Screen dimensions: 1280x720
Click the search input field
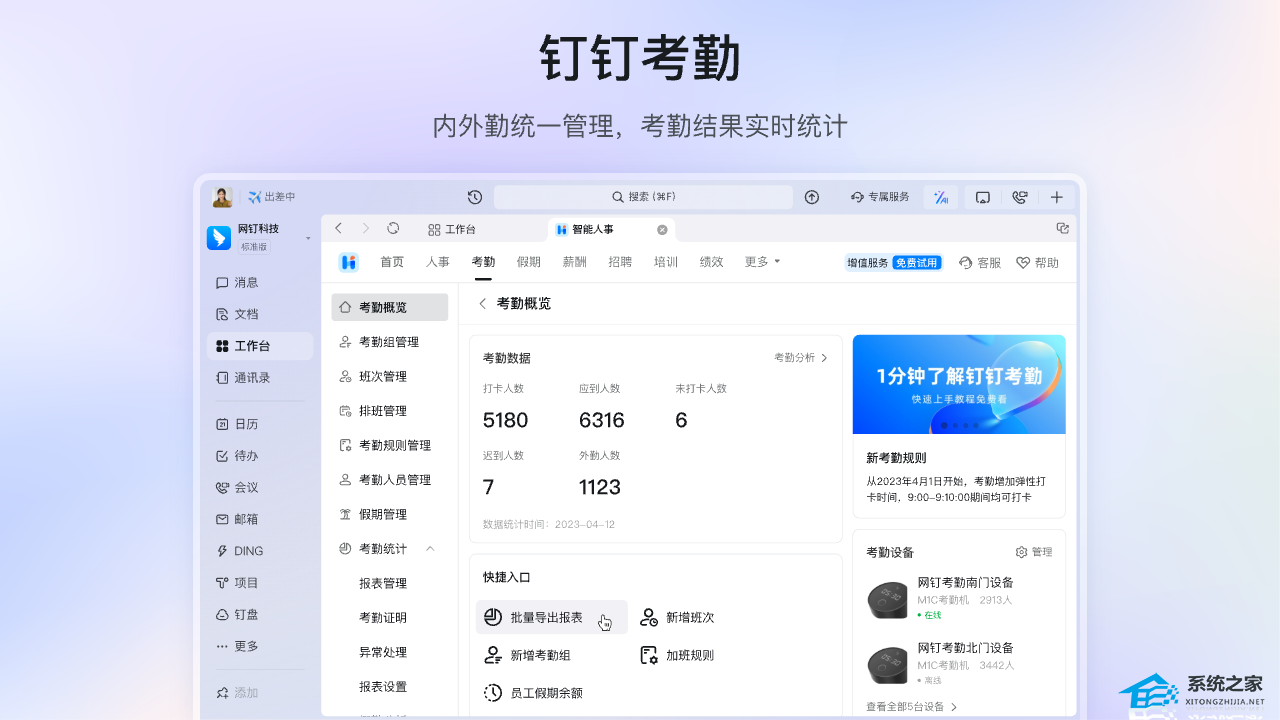[x=643, y=197]
